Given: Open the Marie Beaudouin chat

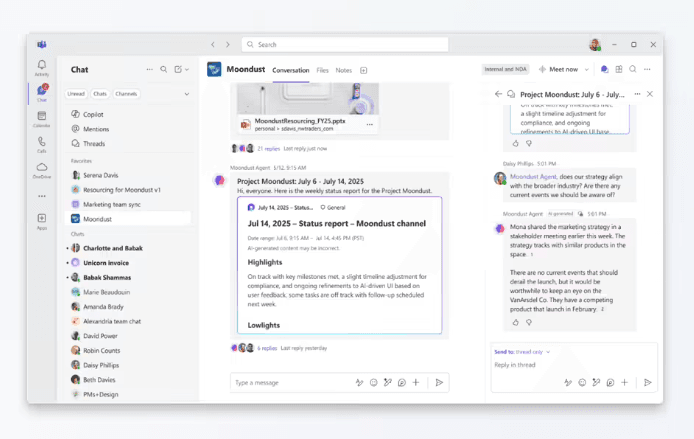Looking at the screenshot, I should [x=128, y=292].
